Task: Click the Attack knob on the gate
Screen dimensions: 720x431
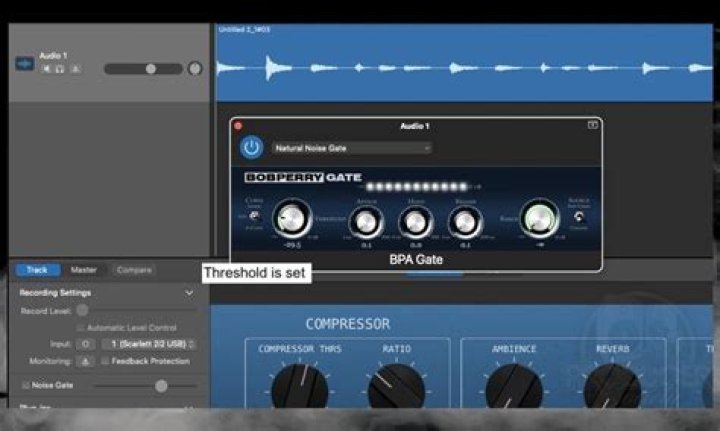Action: tap(366, 223)
